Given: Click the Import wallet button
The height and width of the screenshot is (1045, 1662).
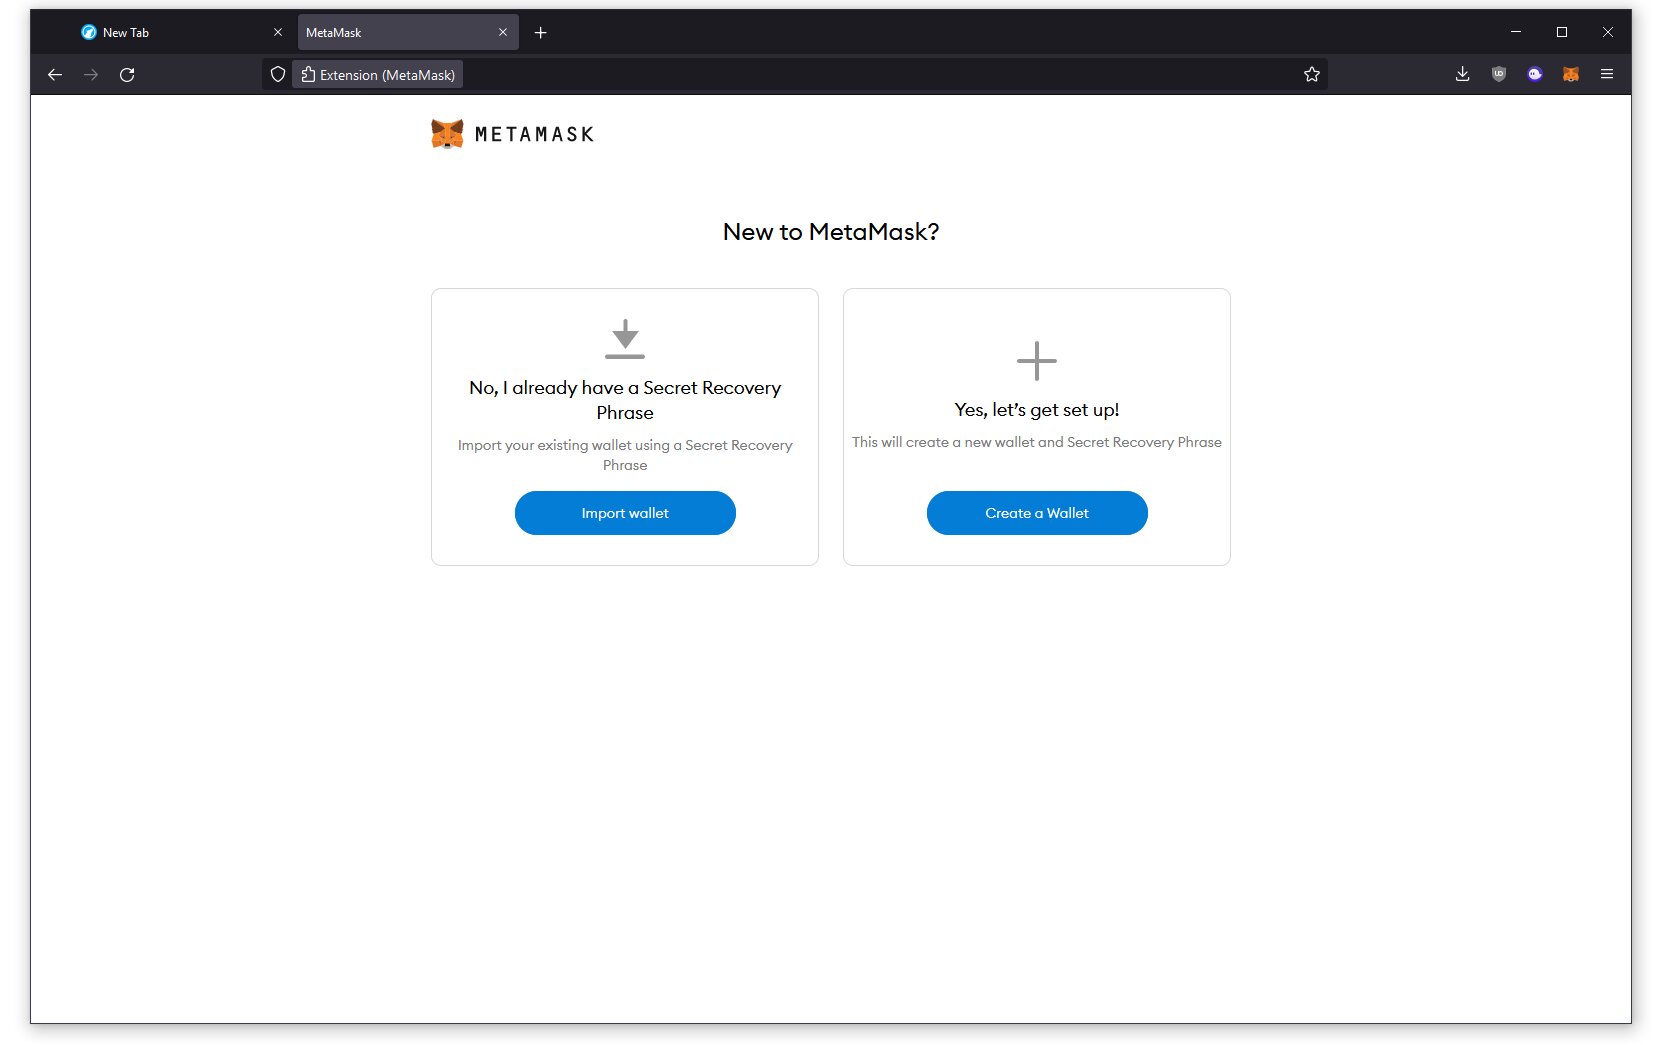Looking at the screenshot, I should point(625,513).
